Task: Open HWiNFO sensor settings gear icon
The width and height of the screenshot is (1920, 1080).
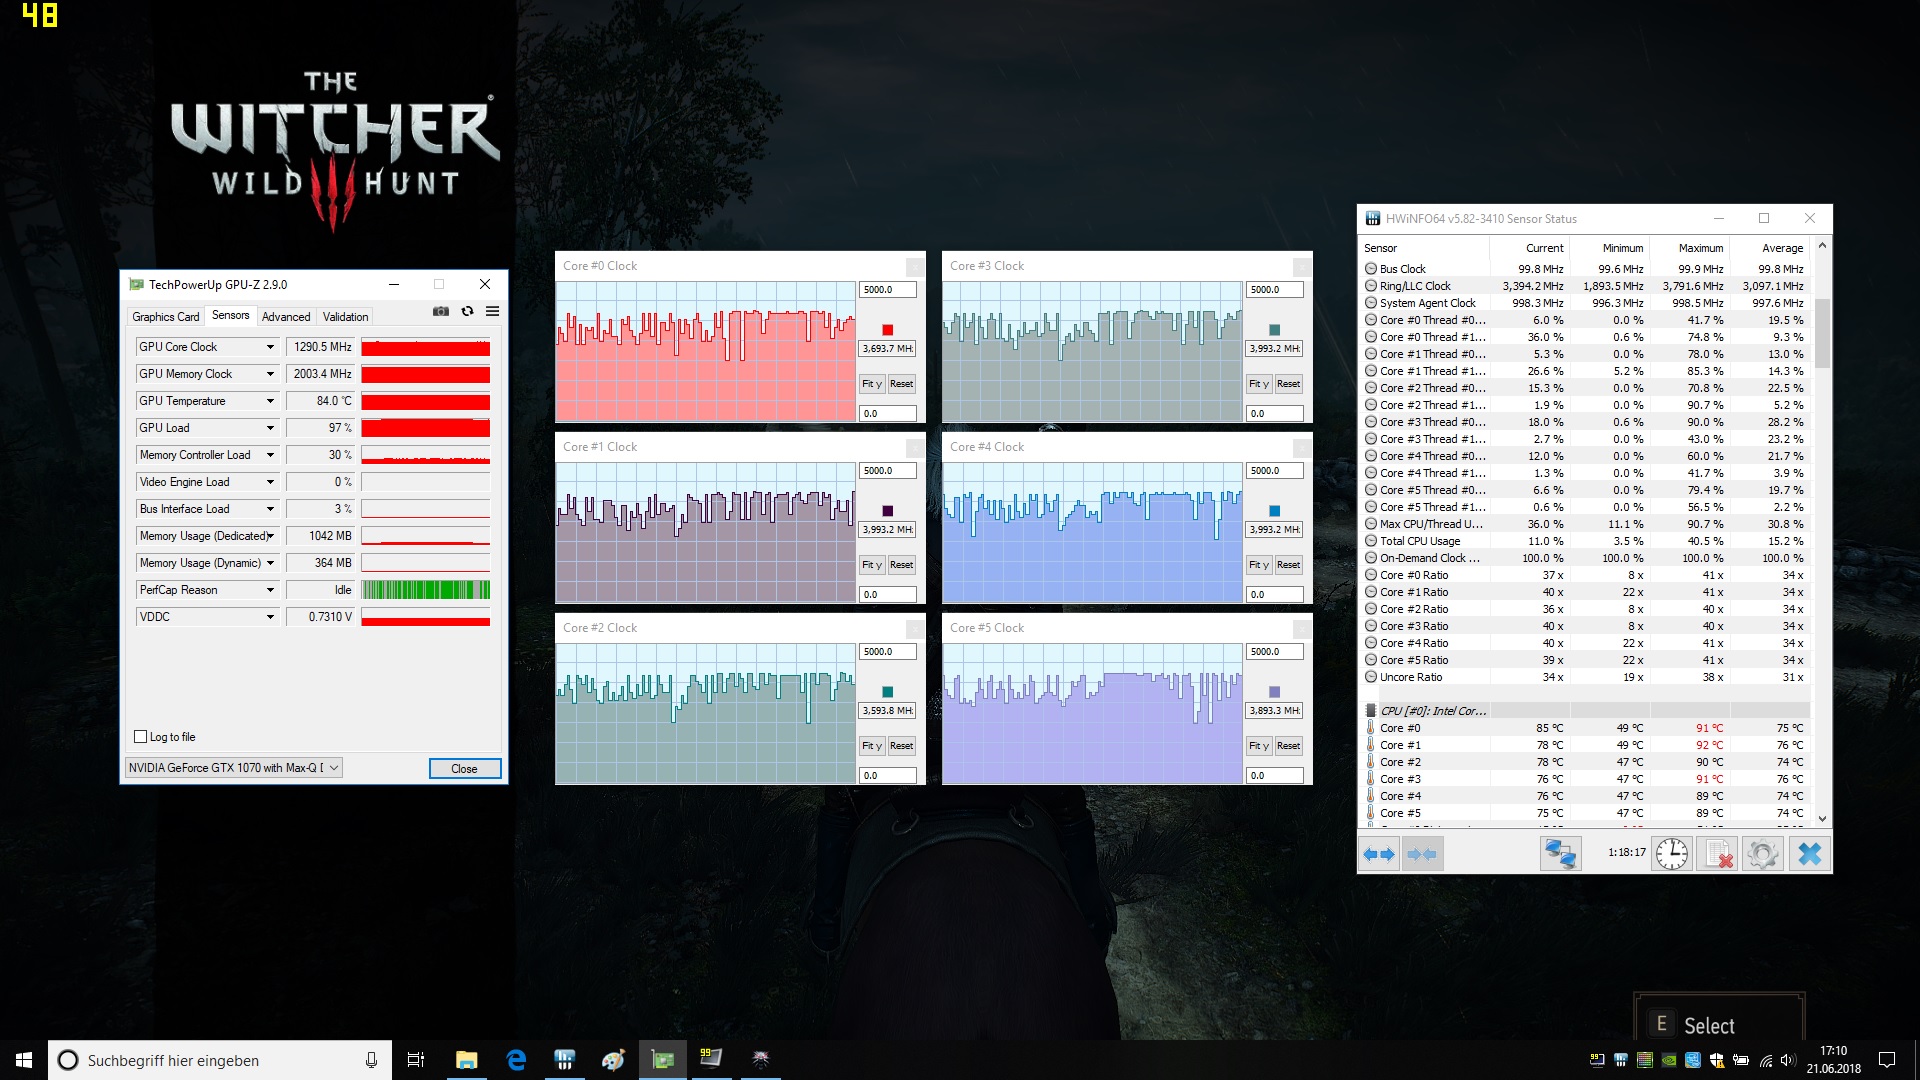Action: 1762,854
